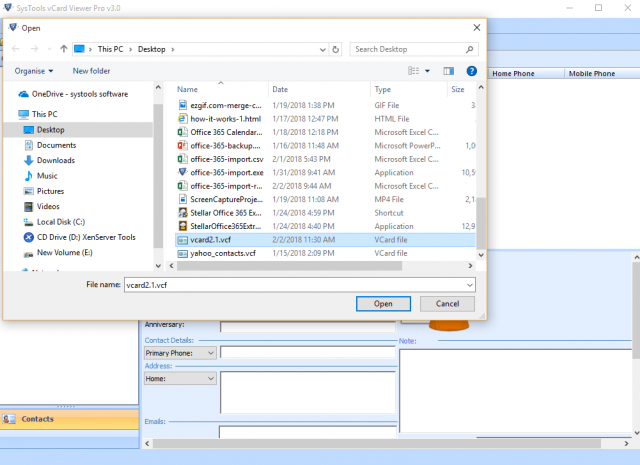Sort files by Date column
Image resolution: width=640 pixels, height=465 pixels.
point(280,89)
